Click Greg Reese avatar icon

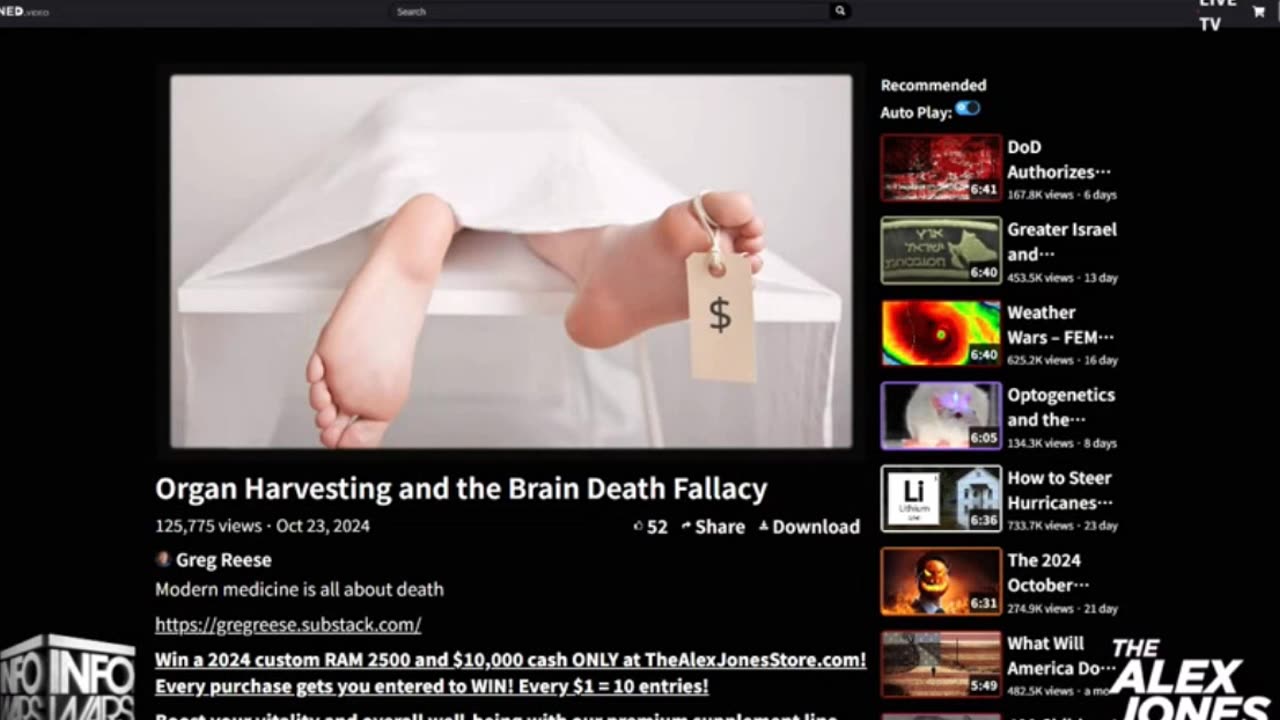pos(163,559)
